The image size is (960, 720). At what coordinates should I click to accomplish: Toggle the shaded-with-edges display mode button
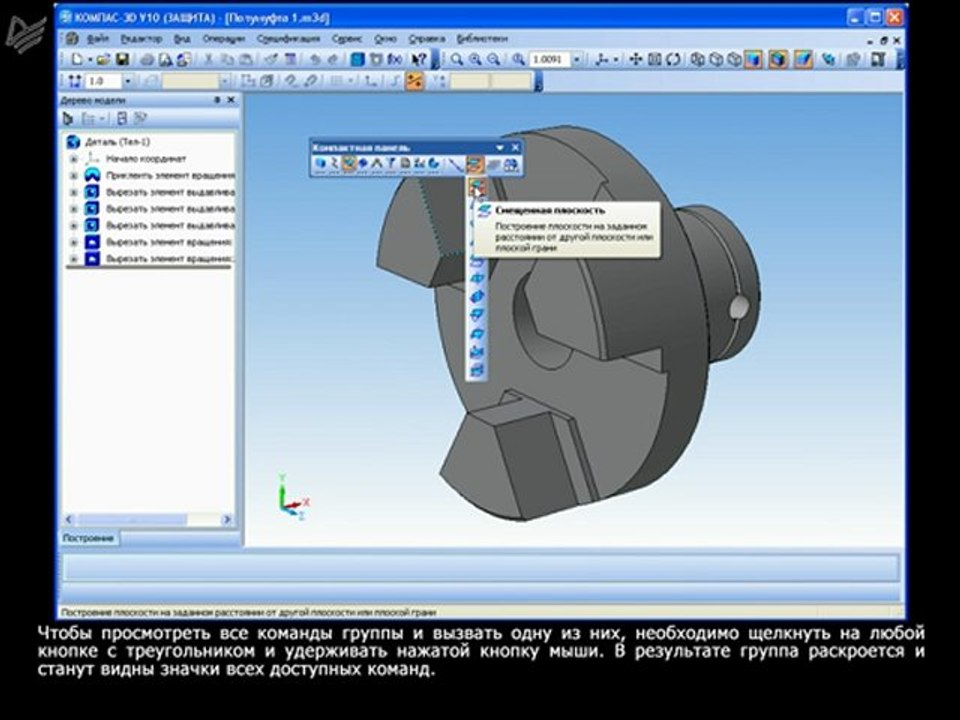pos(778,59)
